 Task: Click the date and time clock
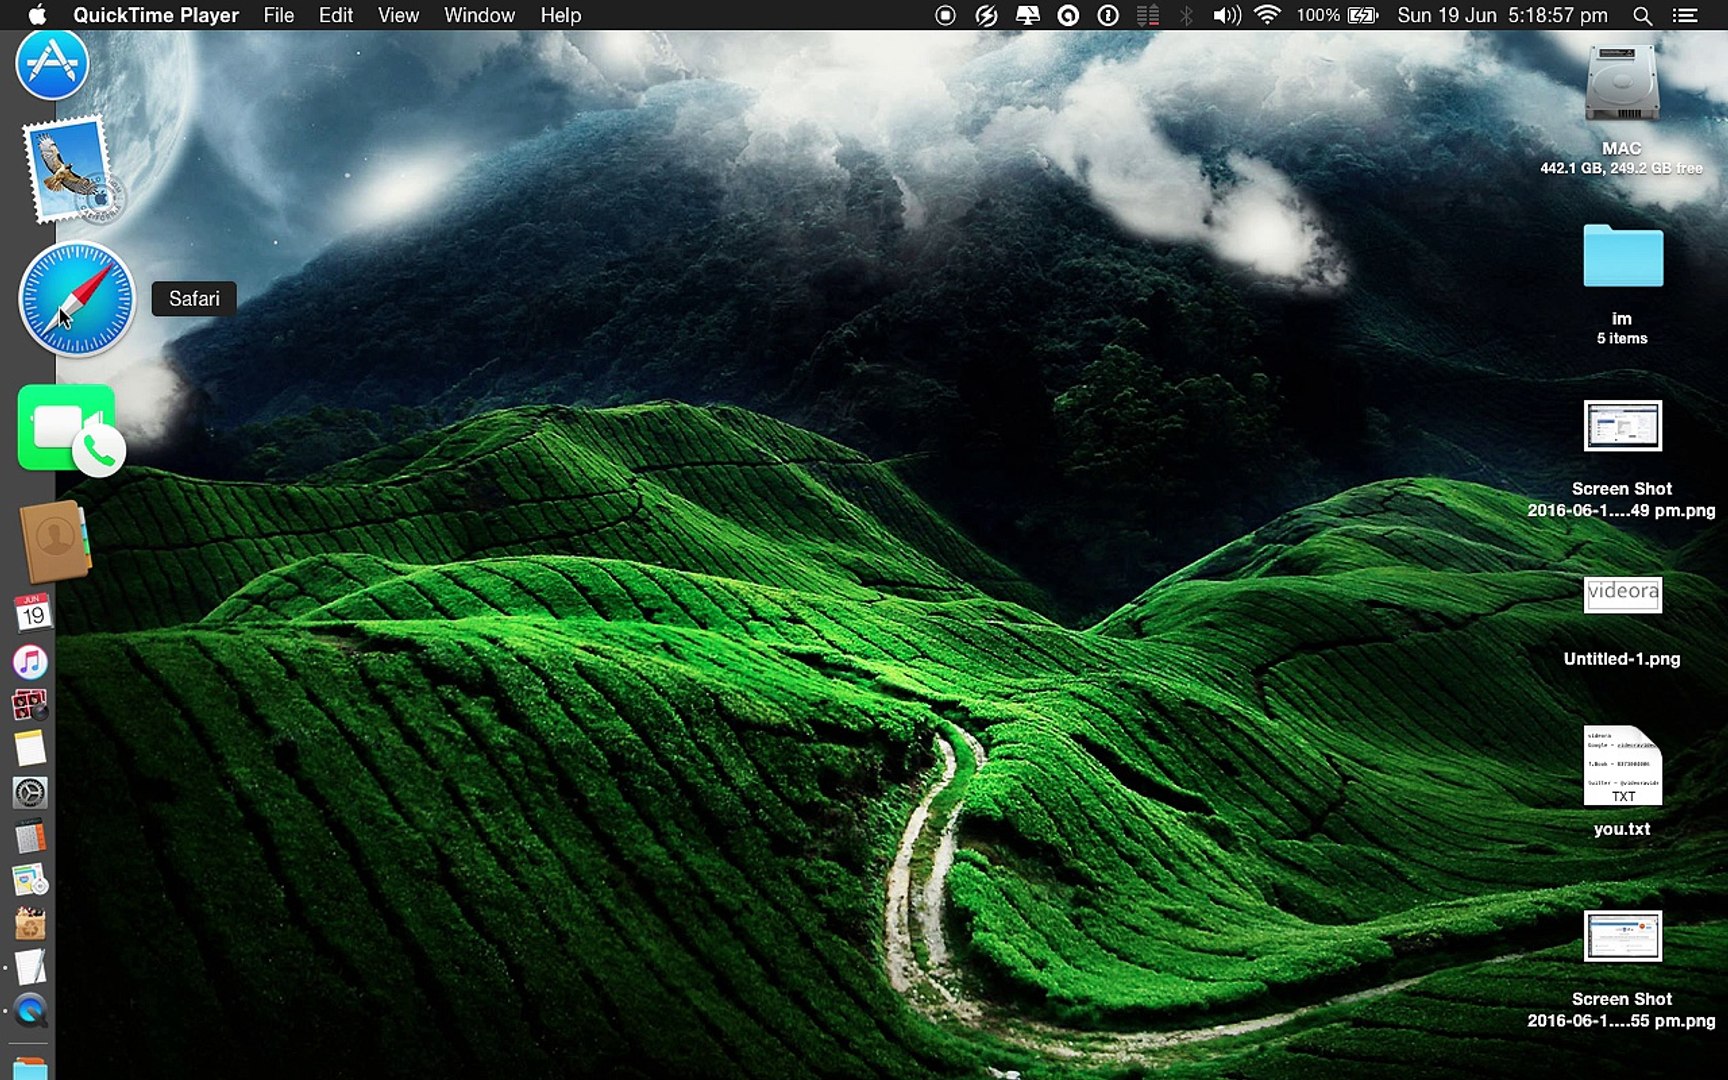[x=1502, y=15]
